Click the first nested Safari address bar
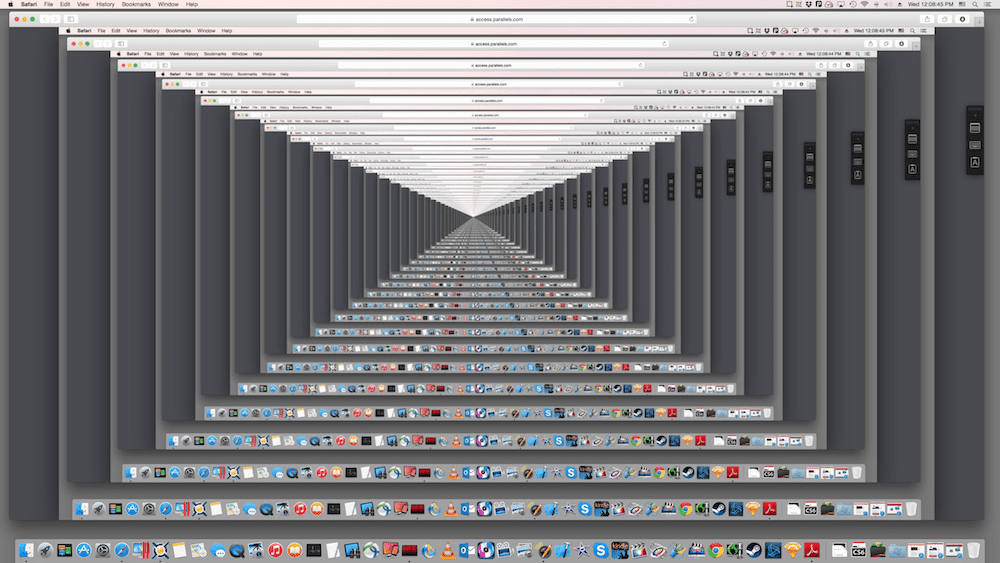 [x=494, y=44]
